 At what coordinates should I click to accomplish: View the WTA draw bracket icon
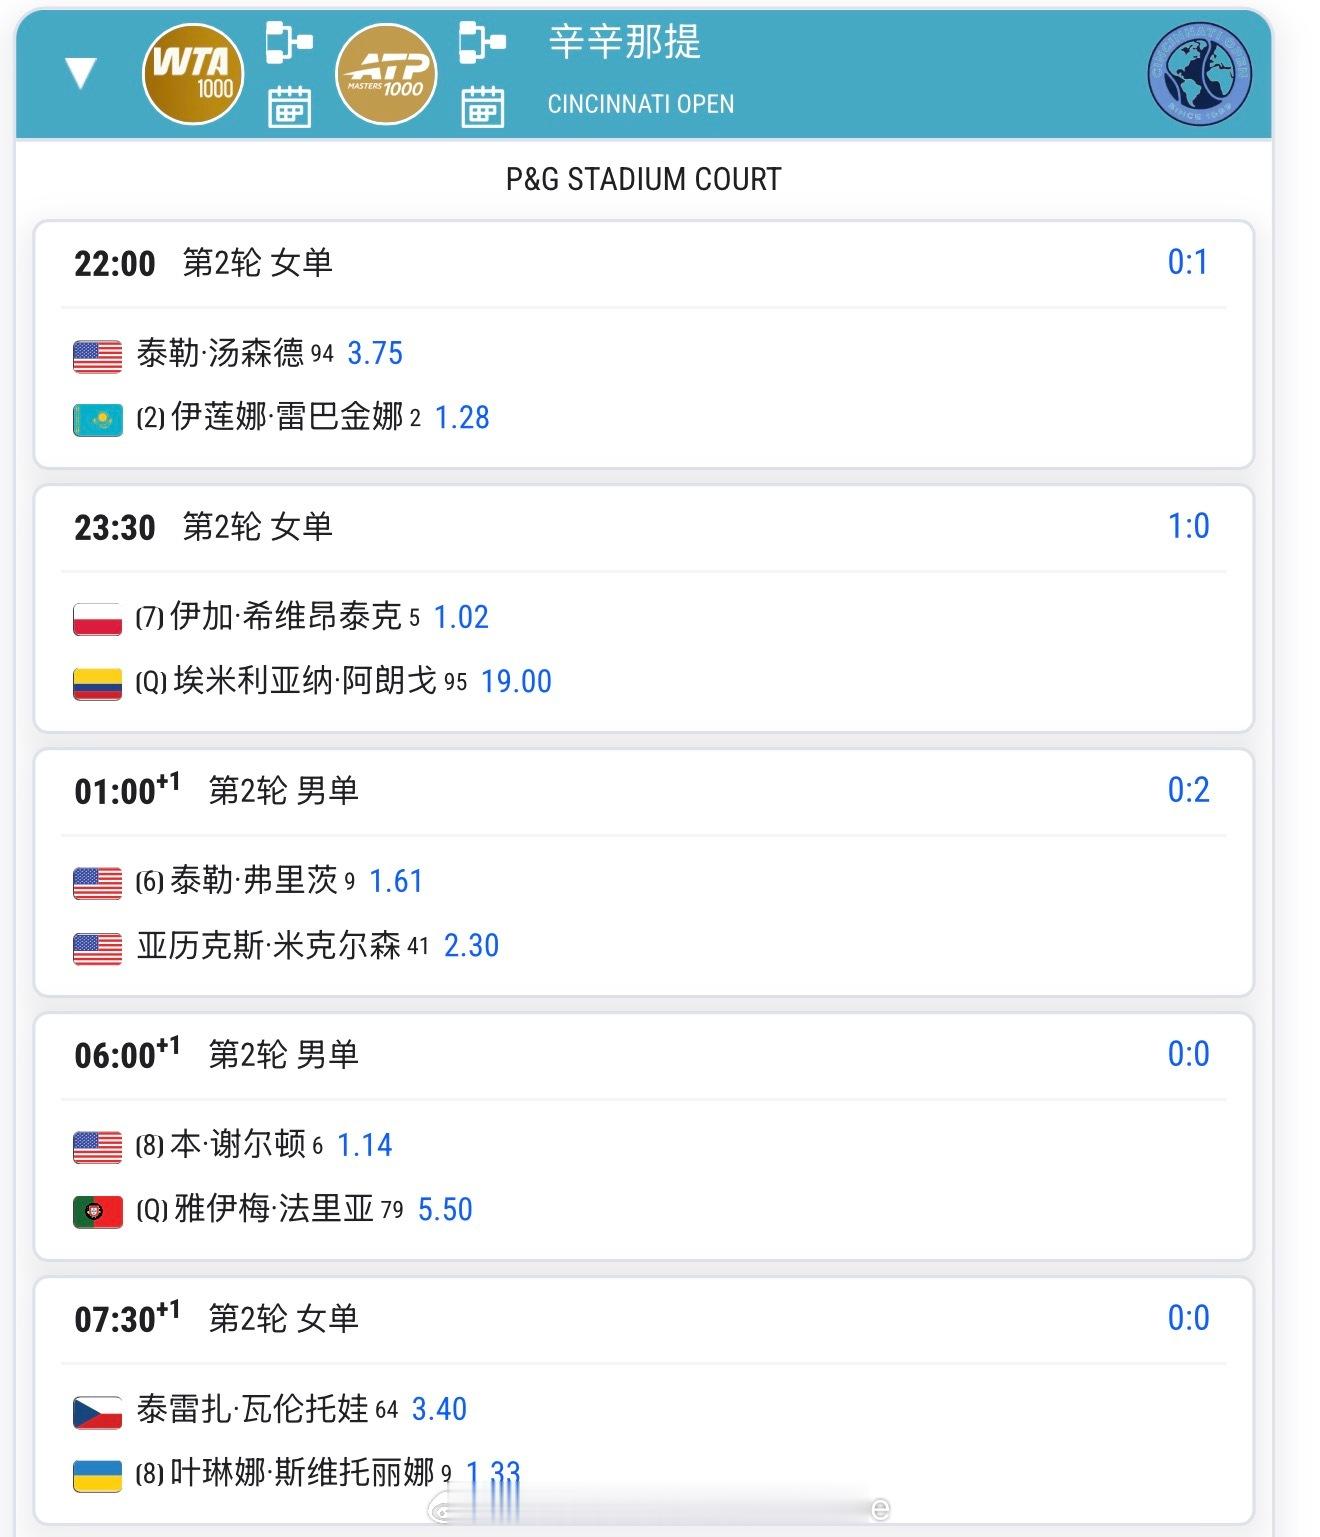tap(289, 43)
